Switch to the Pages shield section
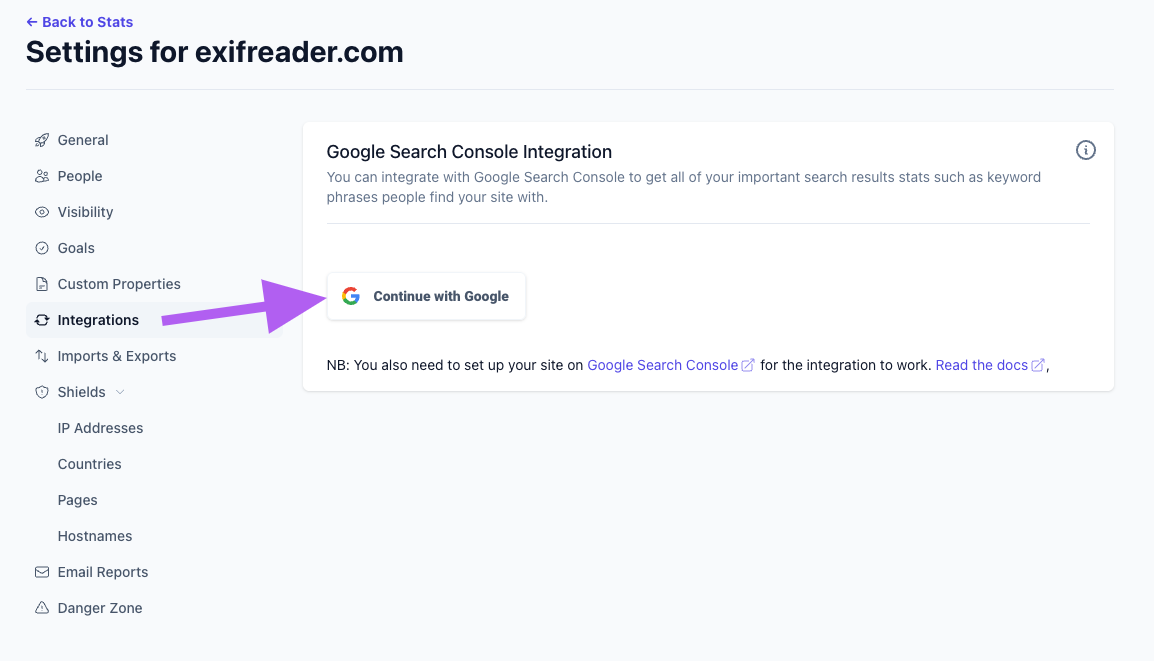Screen dimensions: 1154x661 [77, 500]
